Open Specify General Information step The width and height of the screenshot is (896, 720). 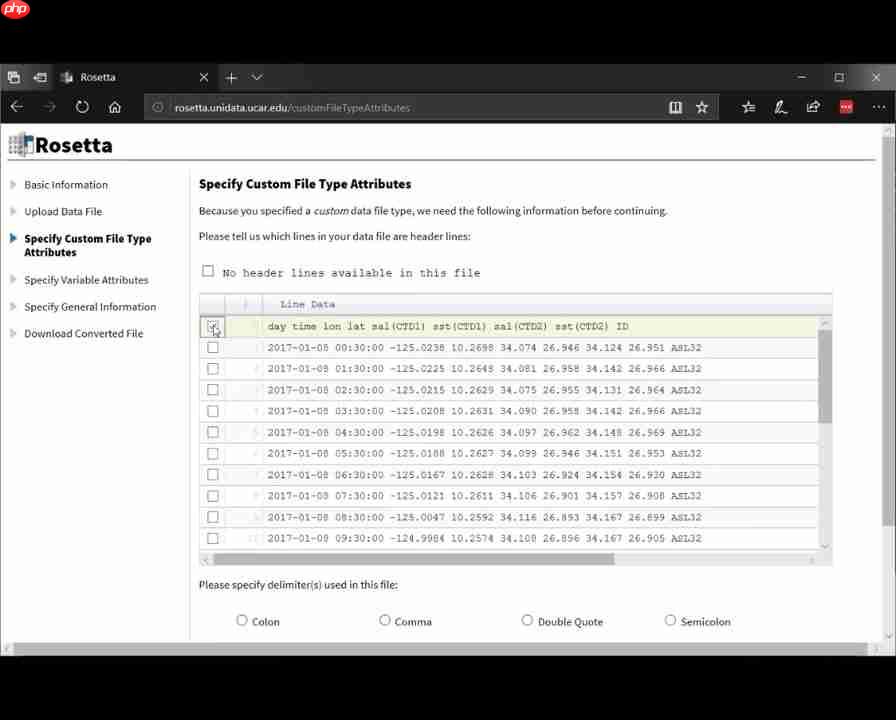coord(90,307)
